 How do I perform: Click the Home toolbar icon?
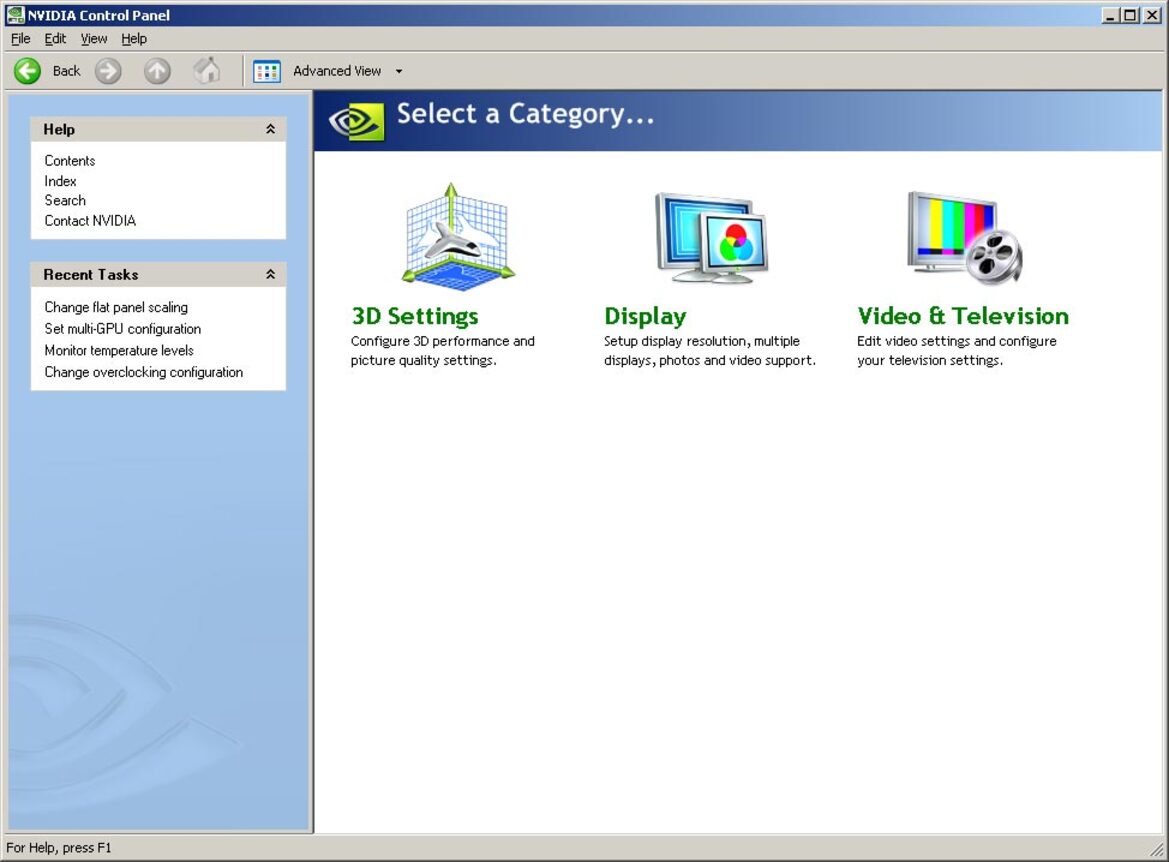pyautogui.click(x=207, y=71)
